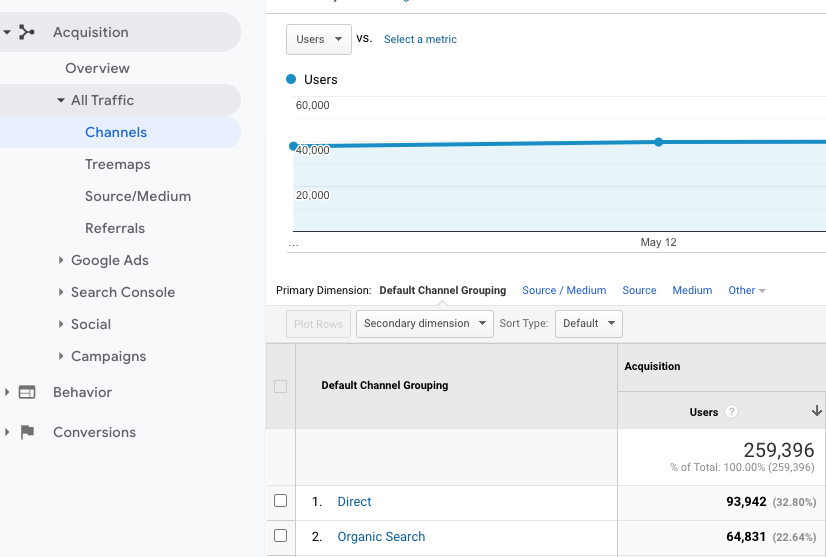Viewport: 826px width, 557px height.
Task: Click the Behavior section icon
Action: tap(27, 392)
